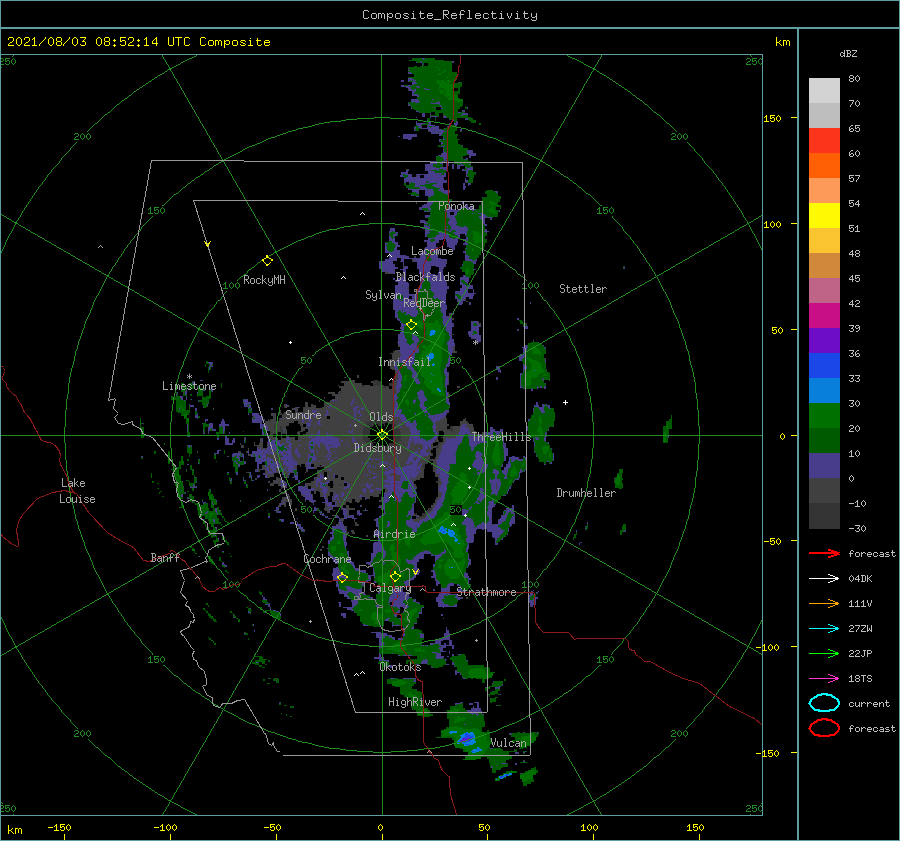
Task: Click the Banff label
Action: (x=165, y=557)
